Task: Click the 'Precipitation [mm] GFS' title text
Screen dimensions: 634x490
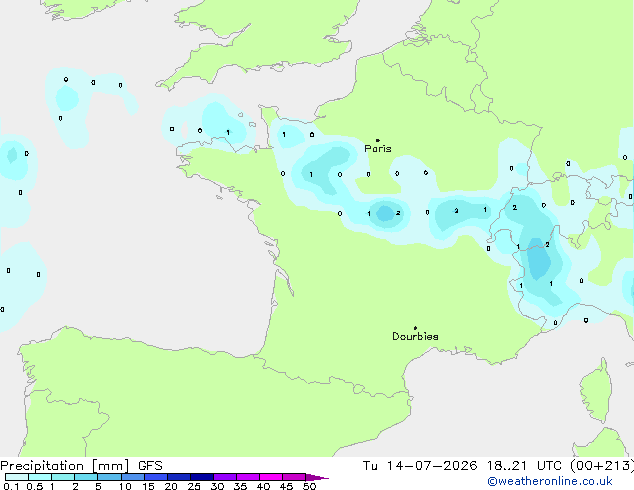Action: [x=81, y=466]
